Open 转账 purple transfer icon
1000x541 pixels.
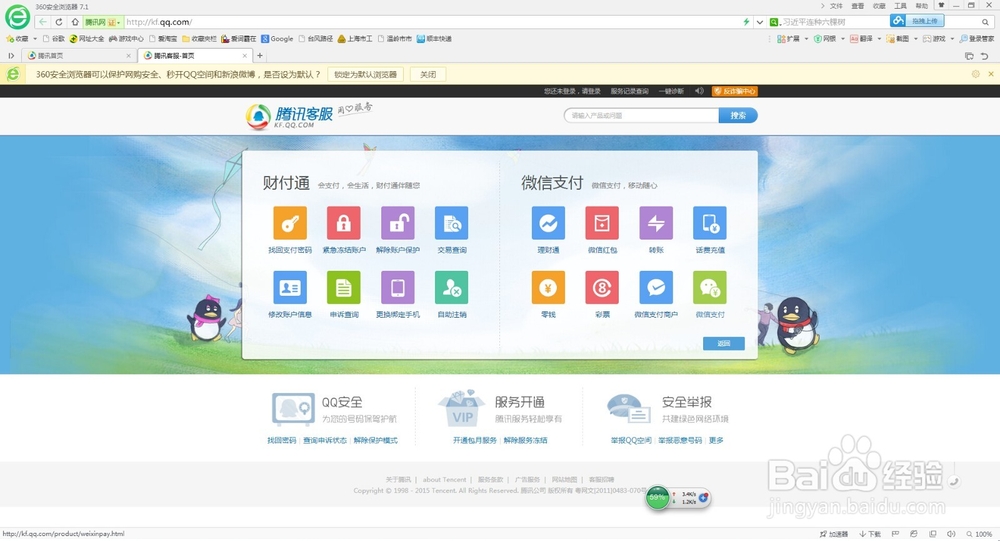[x=656, y=223]
